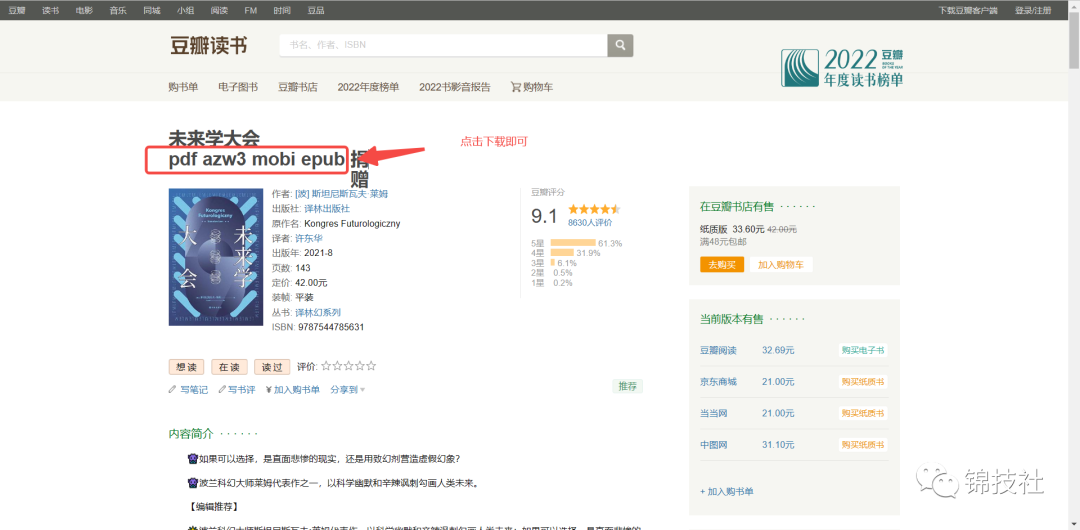Image resolution: width=1080 pixels, height=530 pixels.
Task: Open author link 斯坦尼斯瓦夫·莱姆
Action: coord(342,194)
